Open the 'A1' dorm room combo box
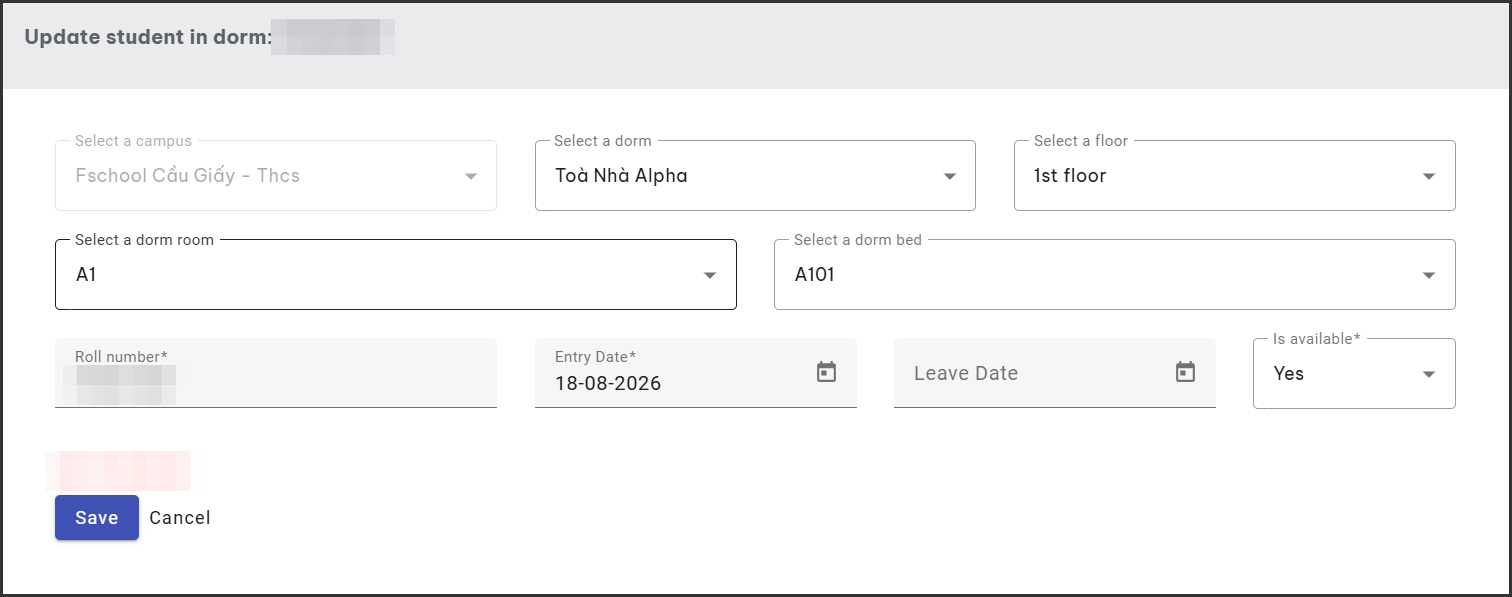The width and height of the screenshot is (1512, 597). (396, 275)
